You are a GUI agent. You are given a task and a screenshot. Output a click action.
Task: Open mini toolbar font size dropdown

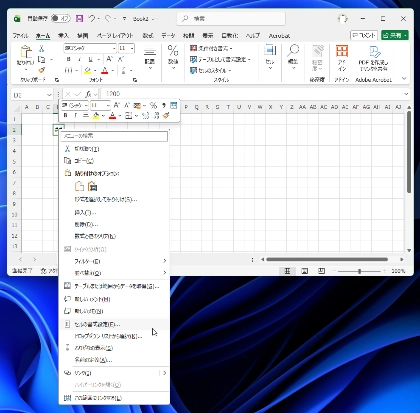pyautogui.click(x=108, y=105)
